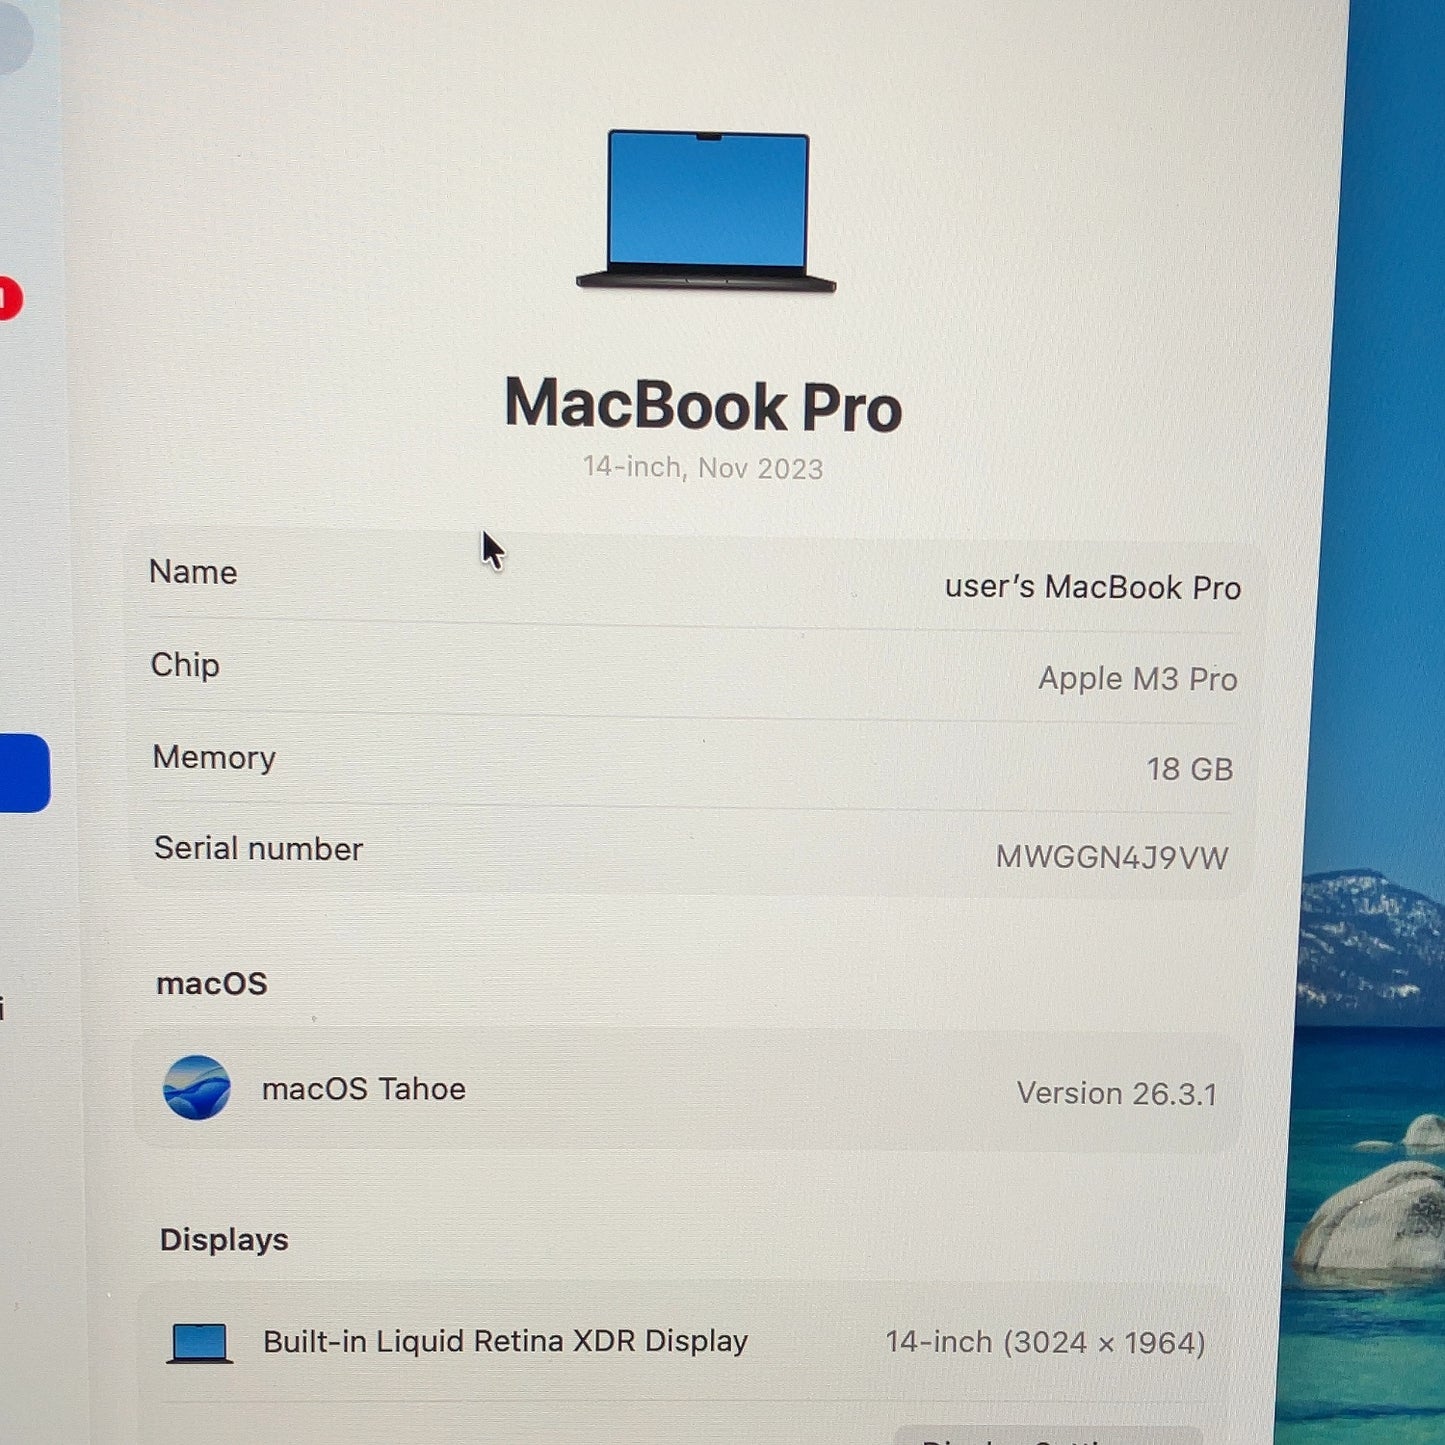Click "Built-in Liquid Retina XDR Display" label
This screenshot has height=1445, width=1445.
click(x=505, y=1342)
